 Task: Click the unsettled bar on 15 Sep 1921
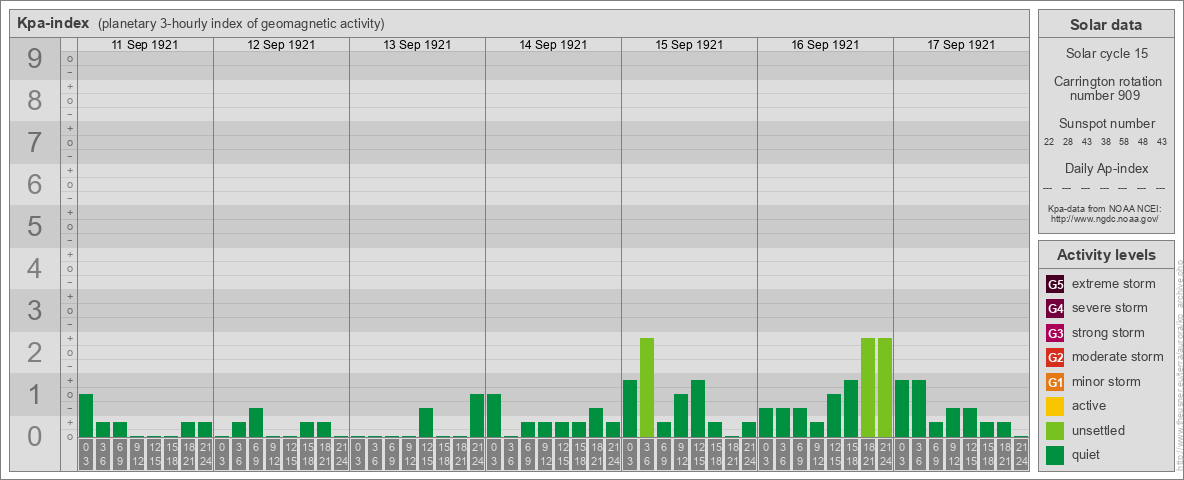647,387
